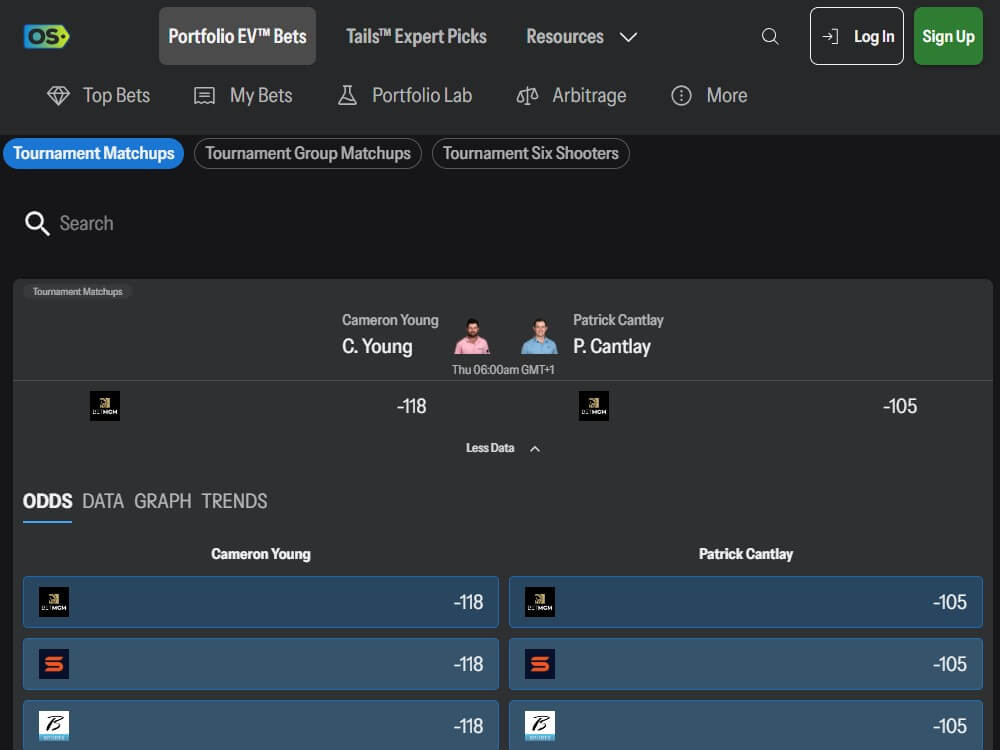Click the Log In button

[x=856, y=36]
